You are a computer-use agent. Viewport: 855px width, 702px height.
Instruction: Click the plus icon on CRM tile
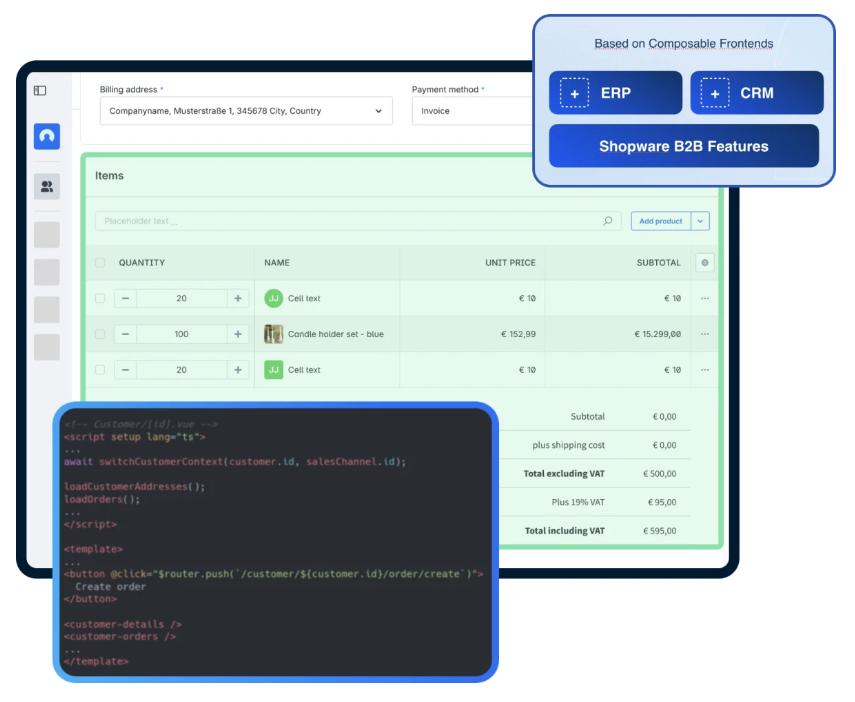[714, 94]
